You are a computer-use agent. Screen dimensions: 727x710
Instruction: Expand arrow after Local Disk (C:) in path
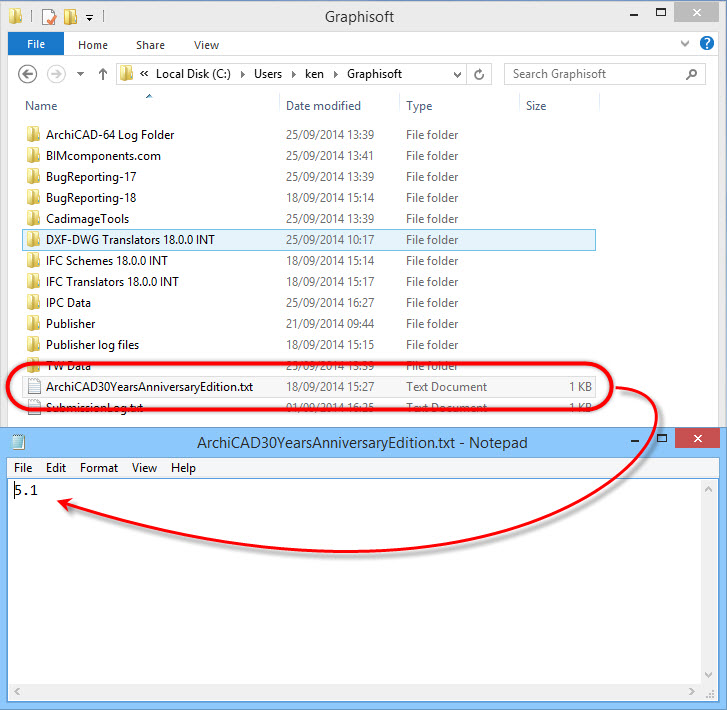[242, 75]
